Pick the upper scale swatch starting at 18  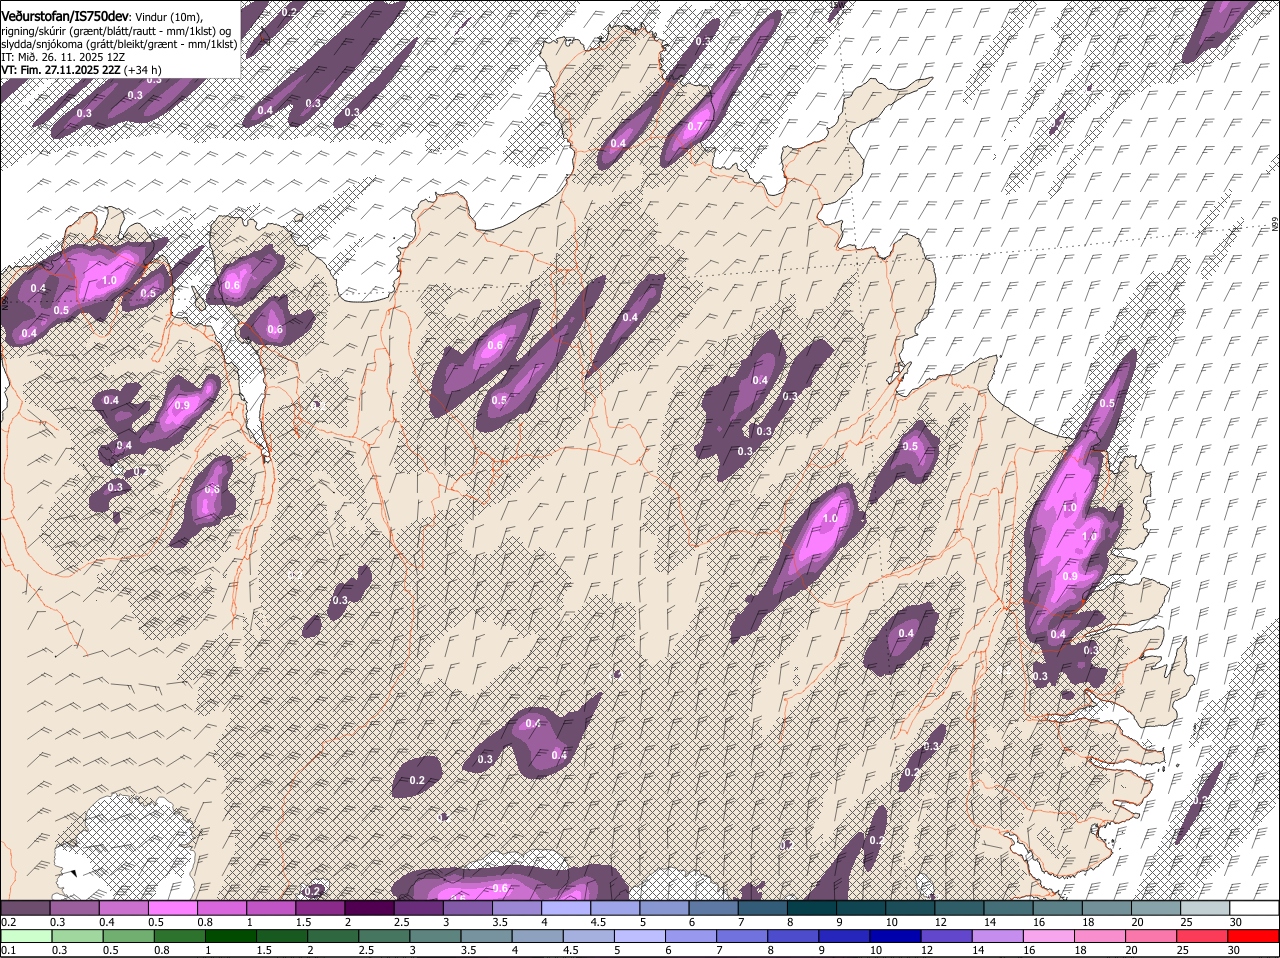[1106, 907]
